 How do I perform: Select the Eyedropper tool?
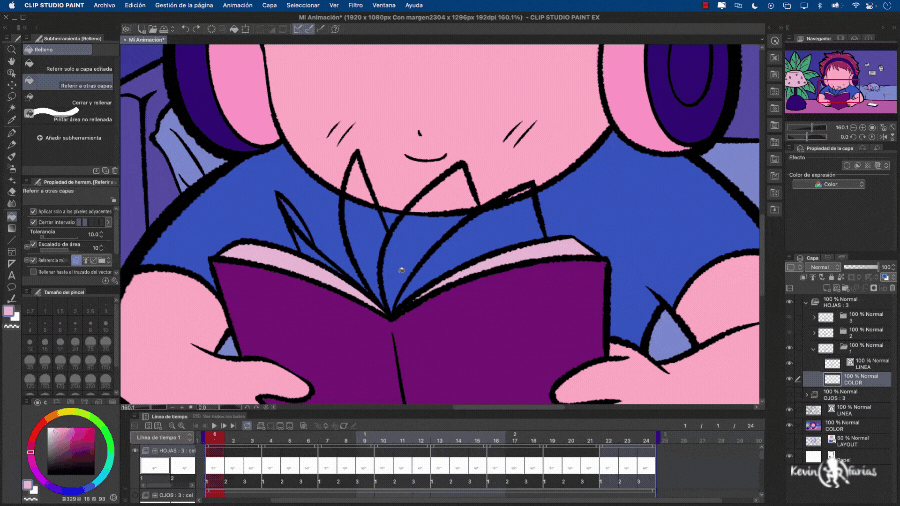click(x=11, y=120)
